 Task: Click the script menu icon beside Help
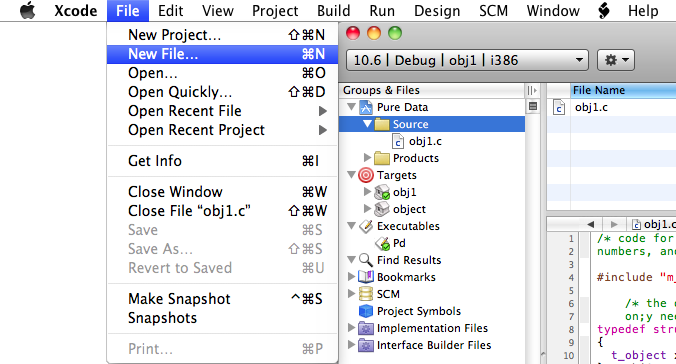pyautogui.click(x=604, y=10)
